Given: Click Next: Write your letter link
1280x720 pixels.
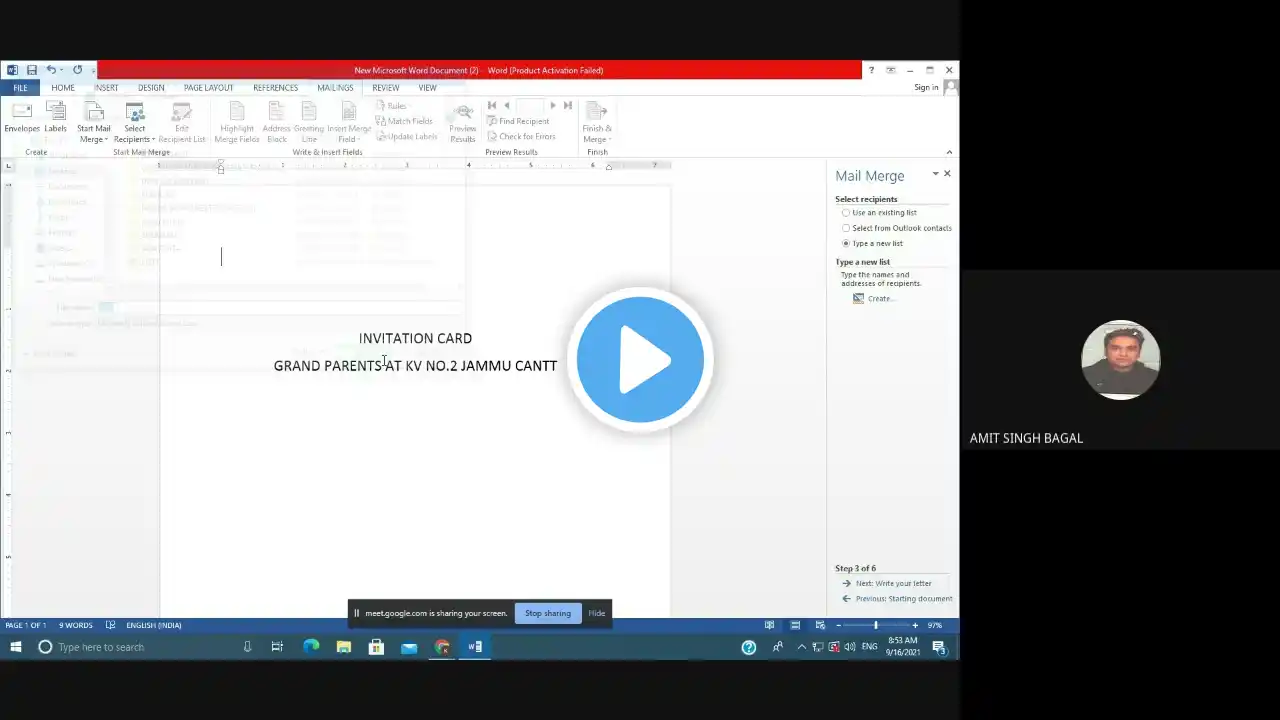Looking at the screenshot, I should 887,583.
